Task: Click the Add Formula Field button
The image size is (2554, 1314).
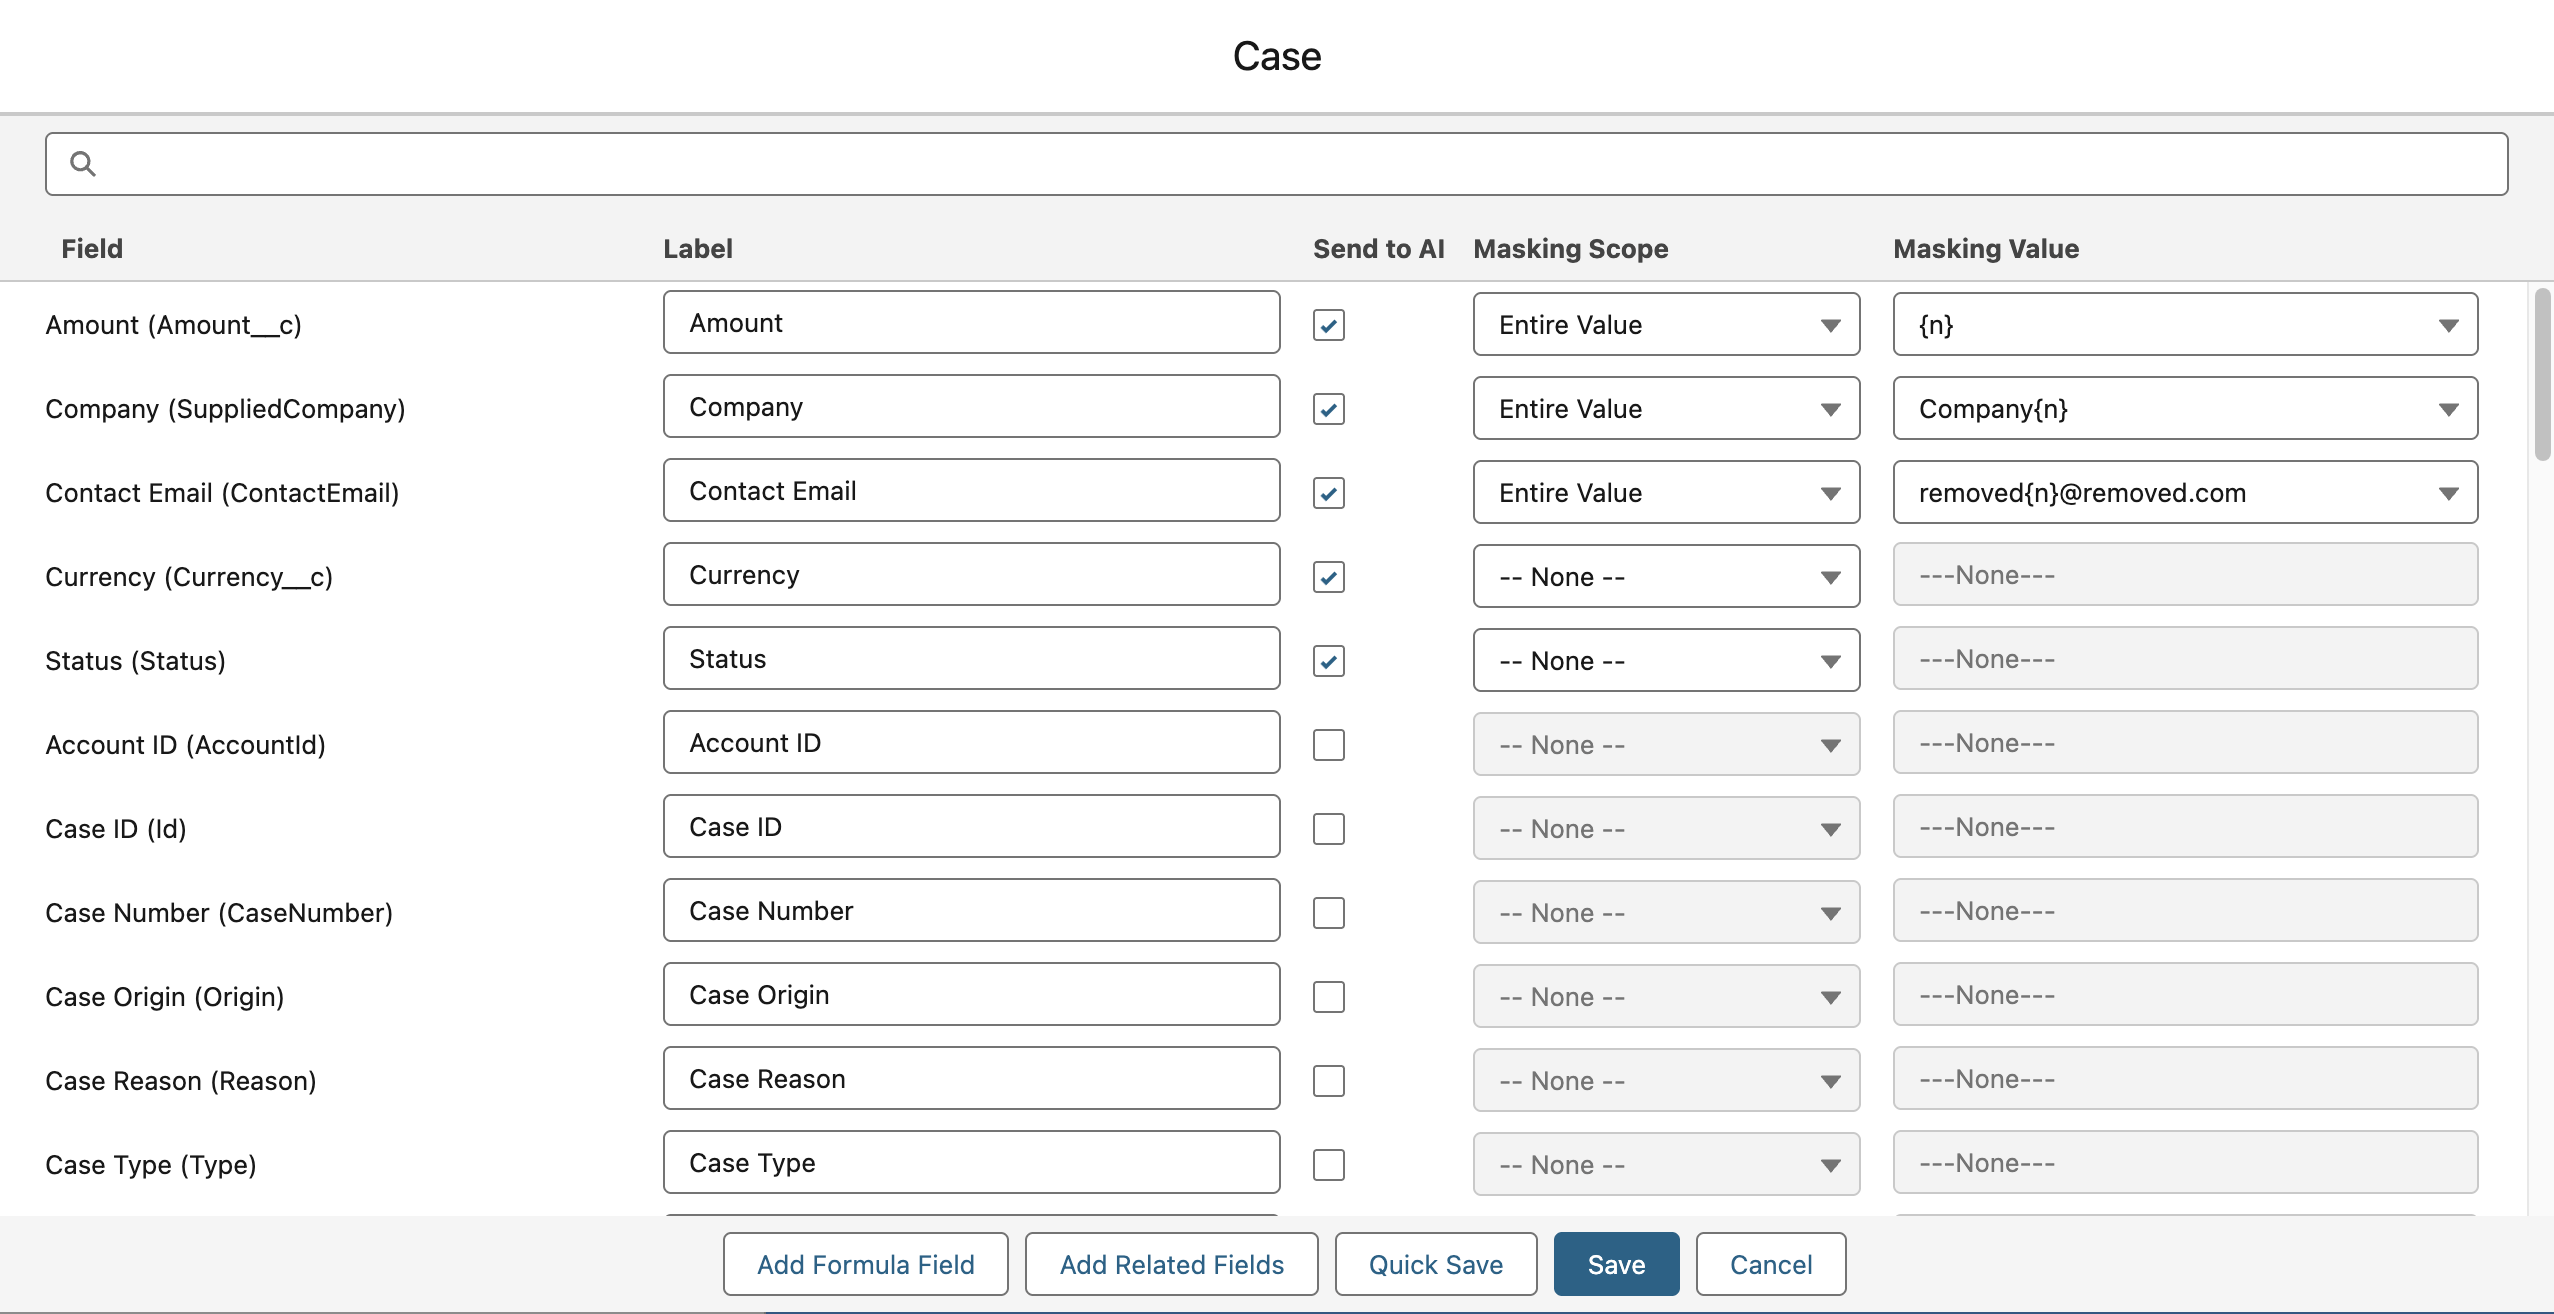Action: [x=865, y=1265]
